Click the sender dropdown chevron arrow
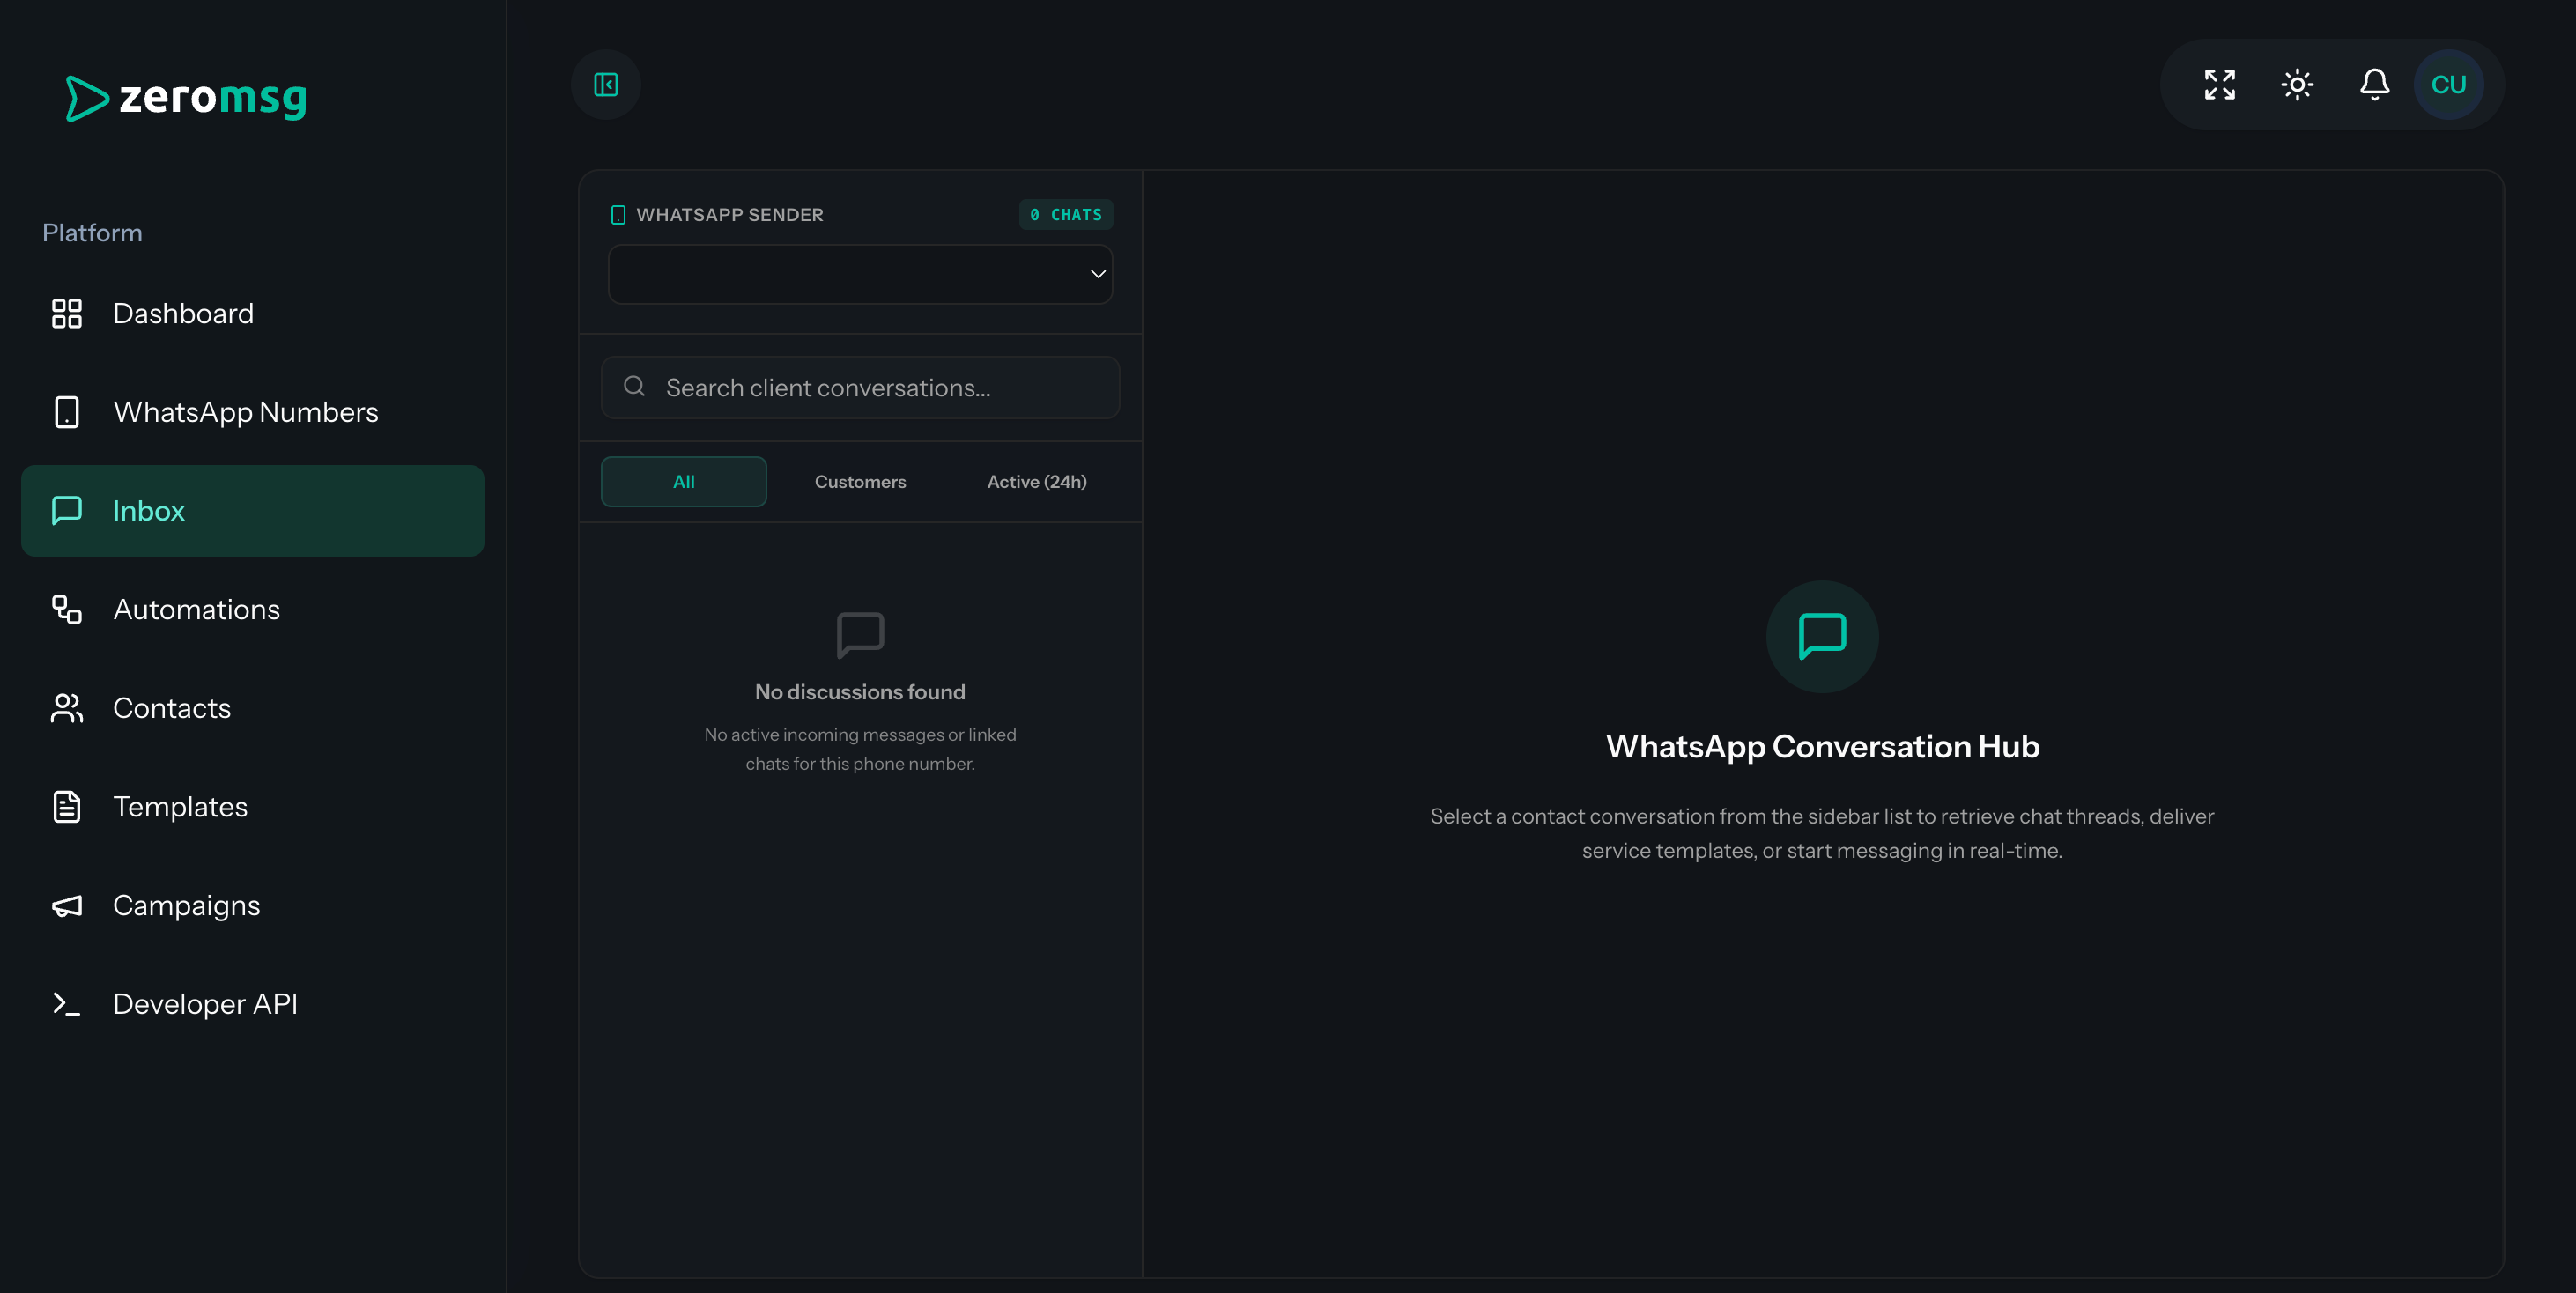The width and height of the screenshot is (2576, 1293). click(x=1098, y=274)
